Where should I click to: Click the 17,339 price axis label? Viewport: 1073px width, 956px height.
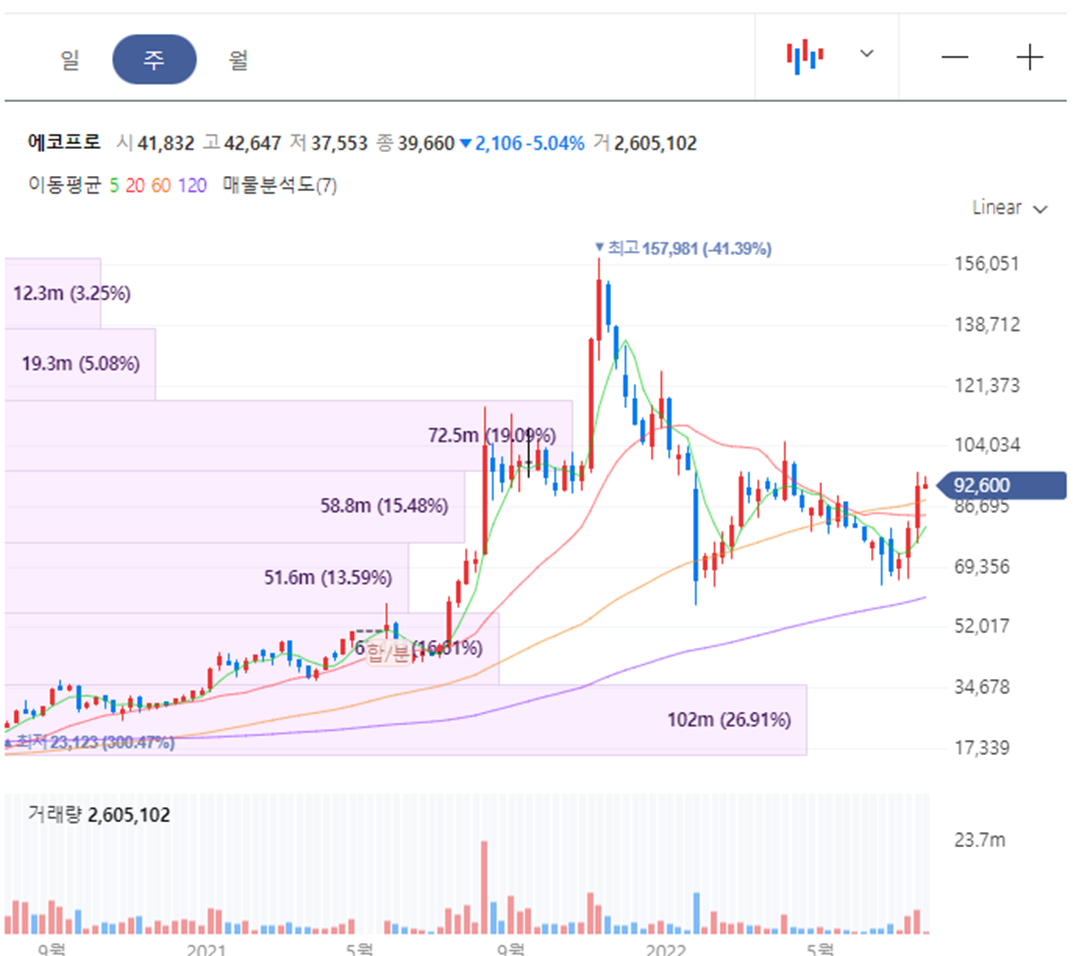point(982,748)
